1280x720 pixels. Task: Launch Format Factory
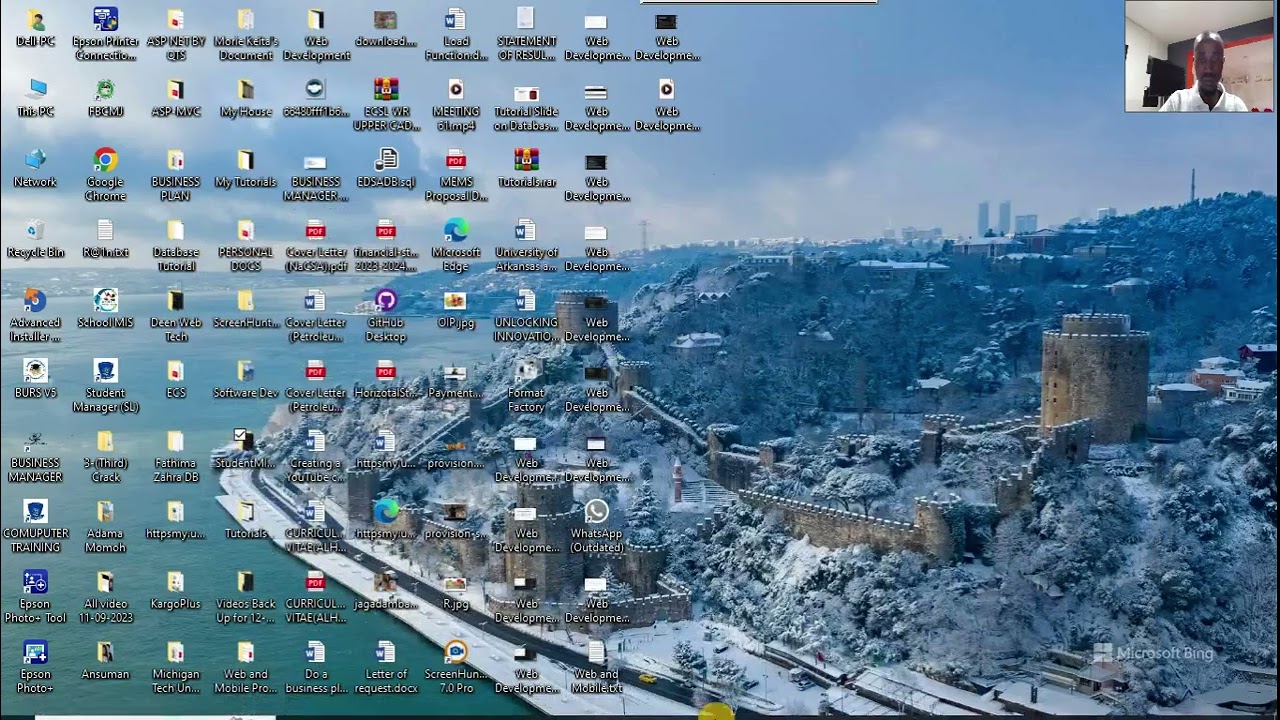tap(526, 386)
